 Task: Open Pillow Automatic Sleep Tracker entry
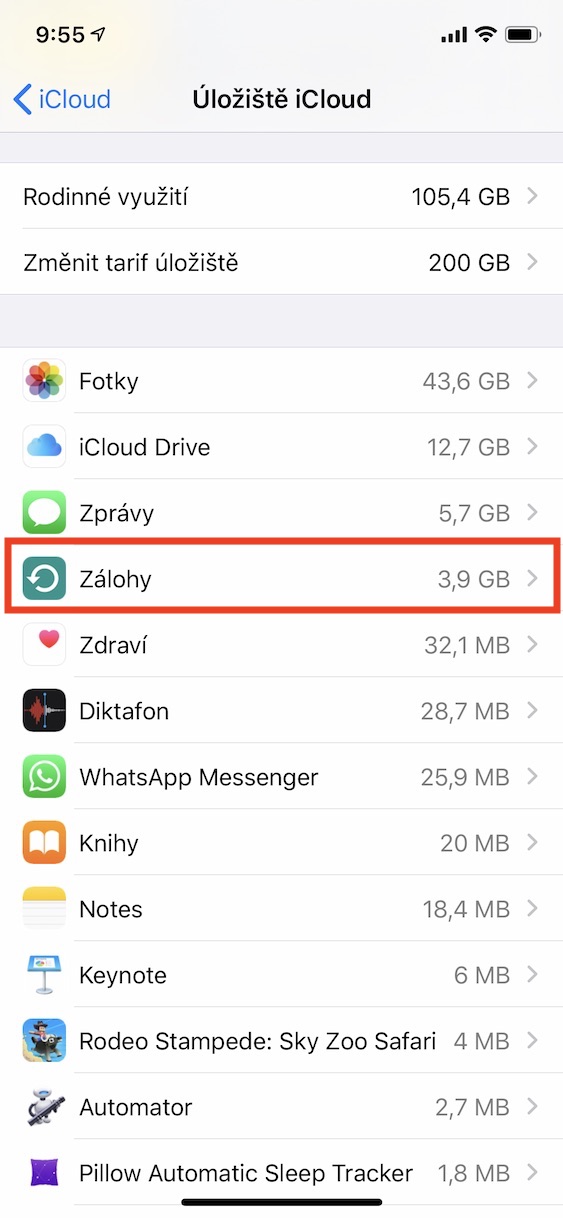(281, 1173)
